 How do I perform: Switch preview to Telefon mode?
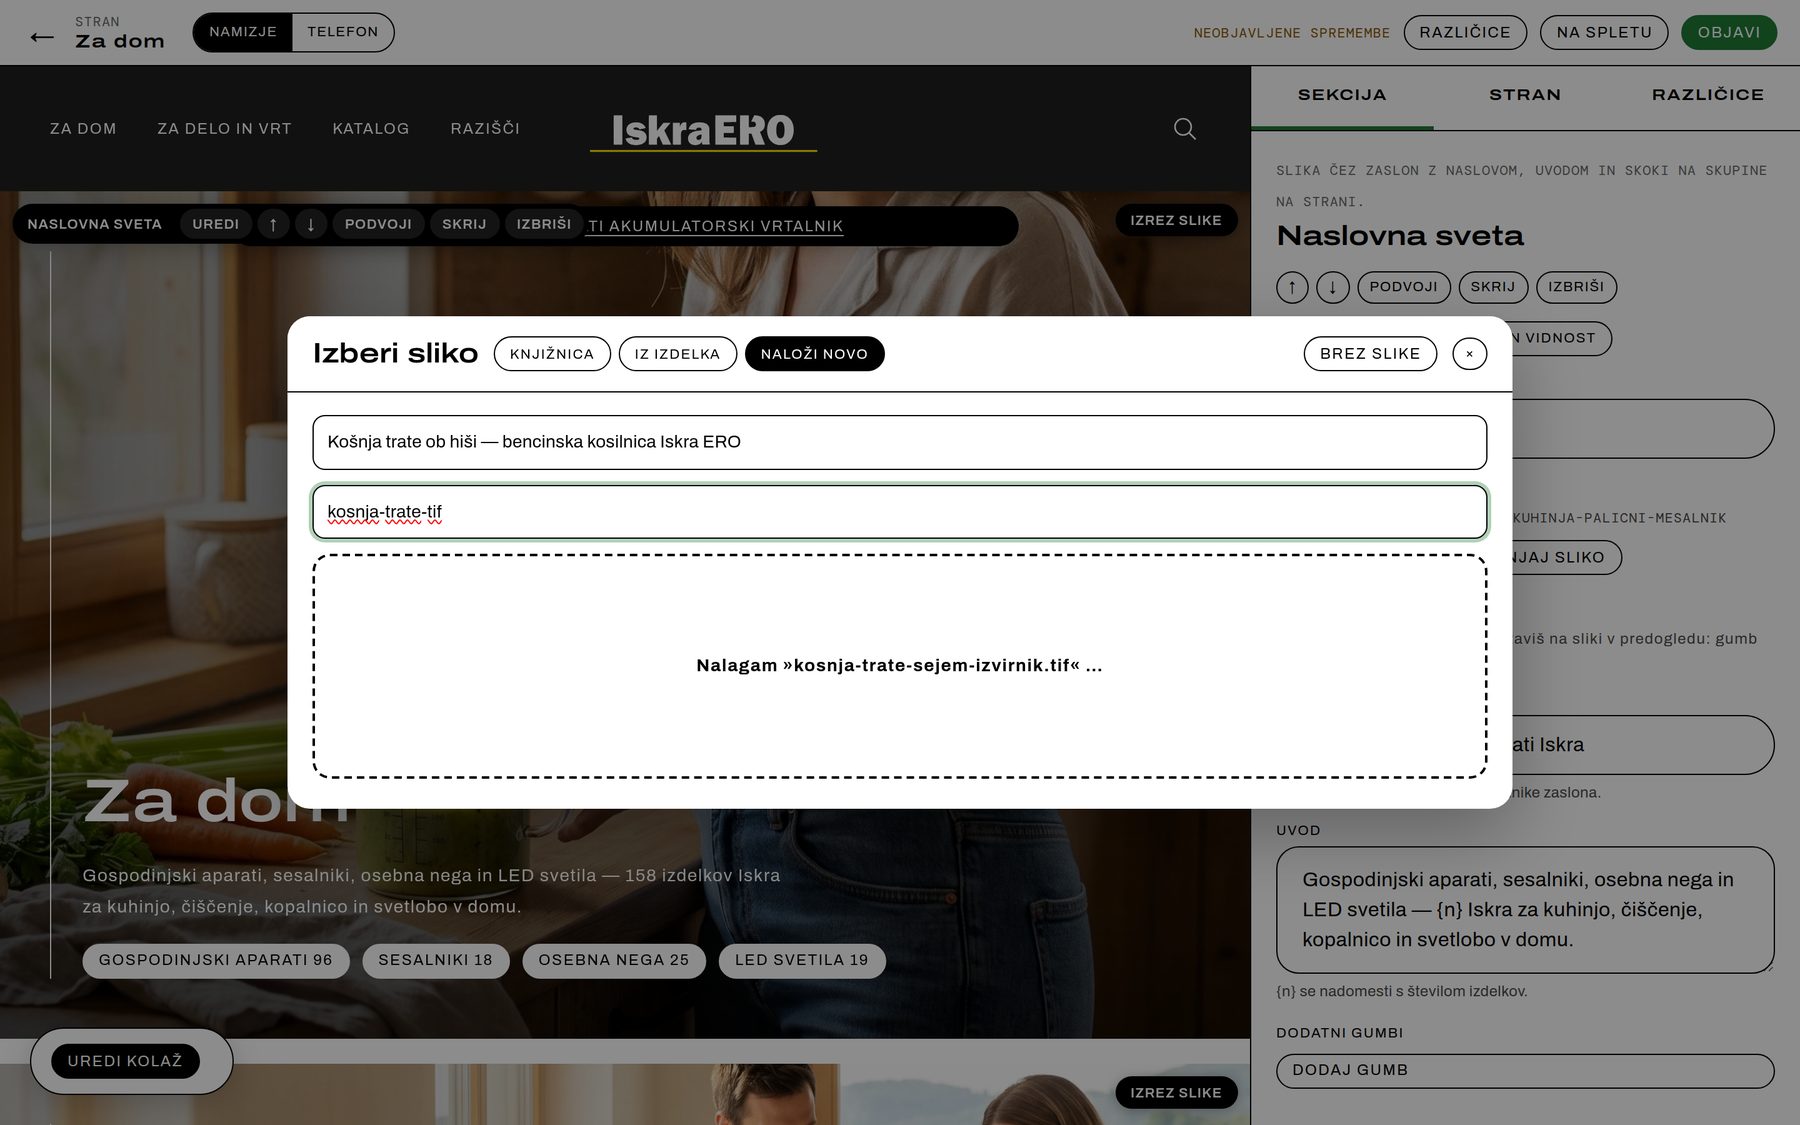[x=343, y=32]
